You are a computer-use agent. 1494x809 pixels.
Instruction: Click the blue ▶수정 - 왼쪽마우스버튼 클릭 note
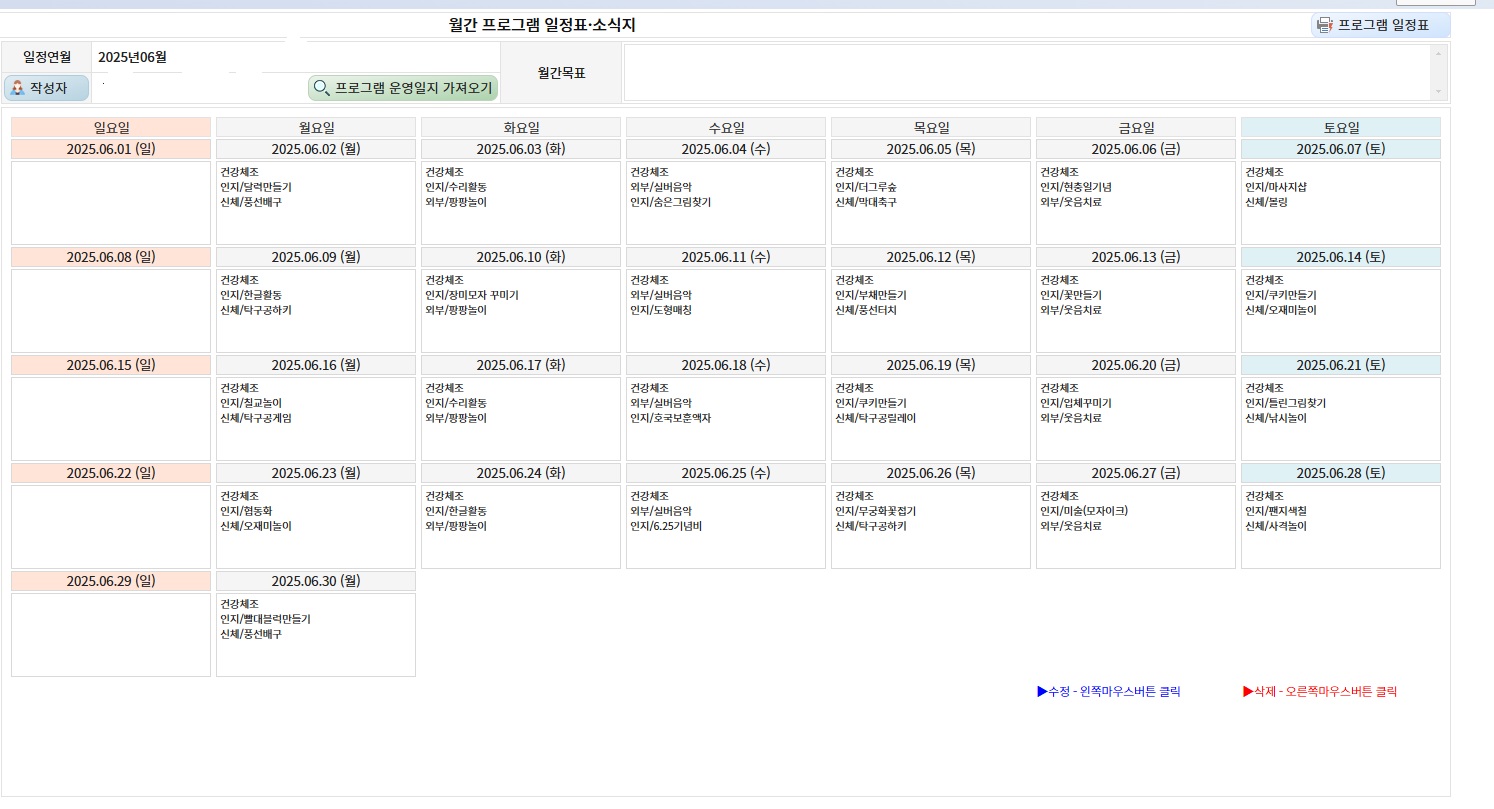point(1108,691)
